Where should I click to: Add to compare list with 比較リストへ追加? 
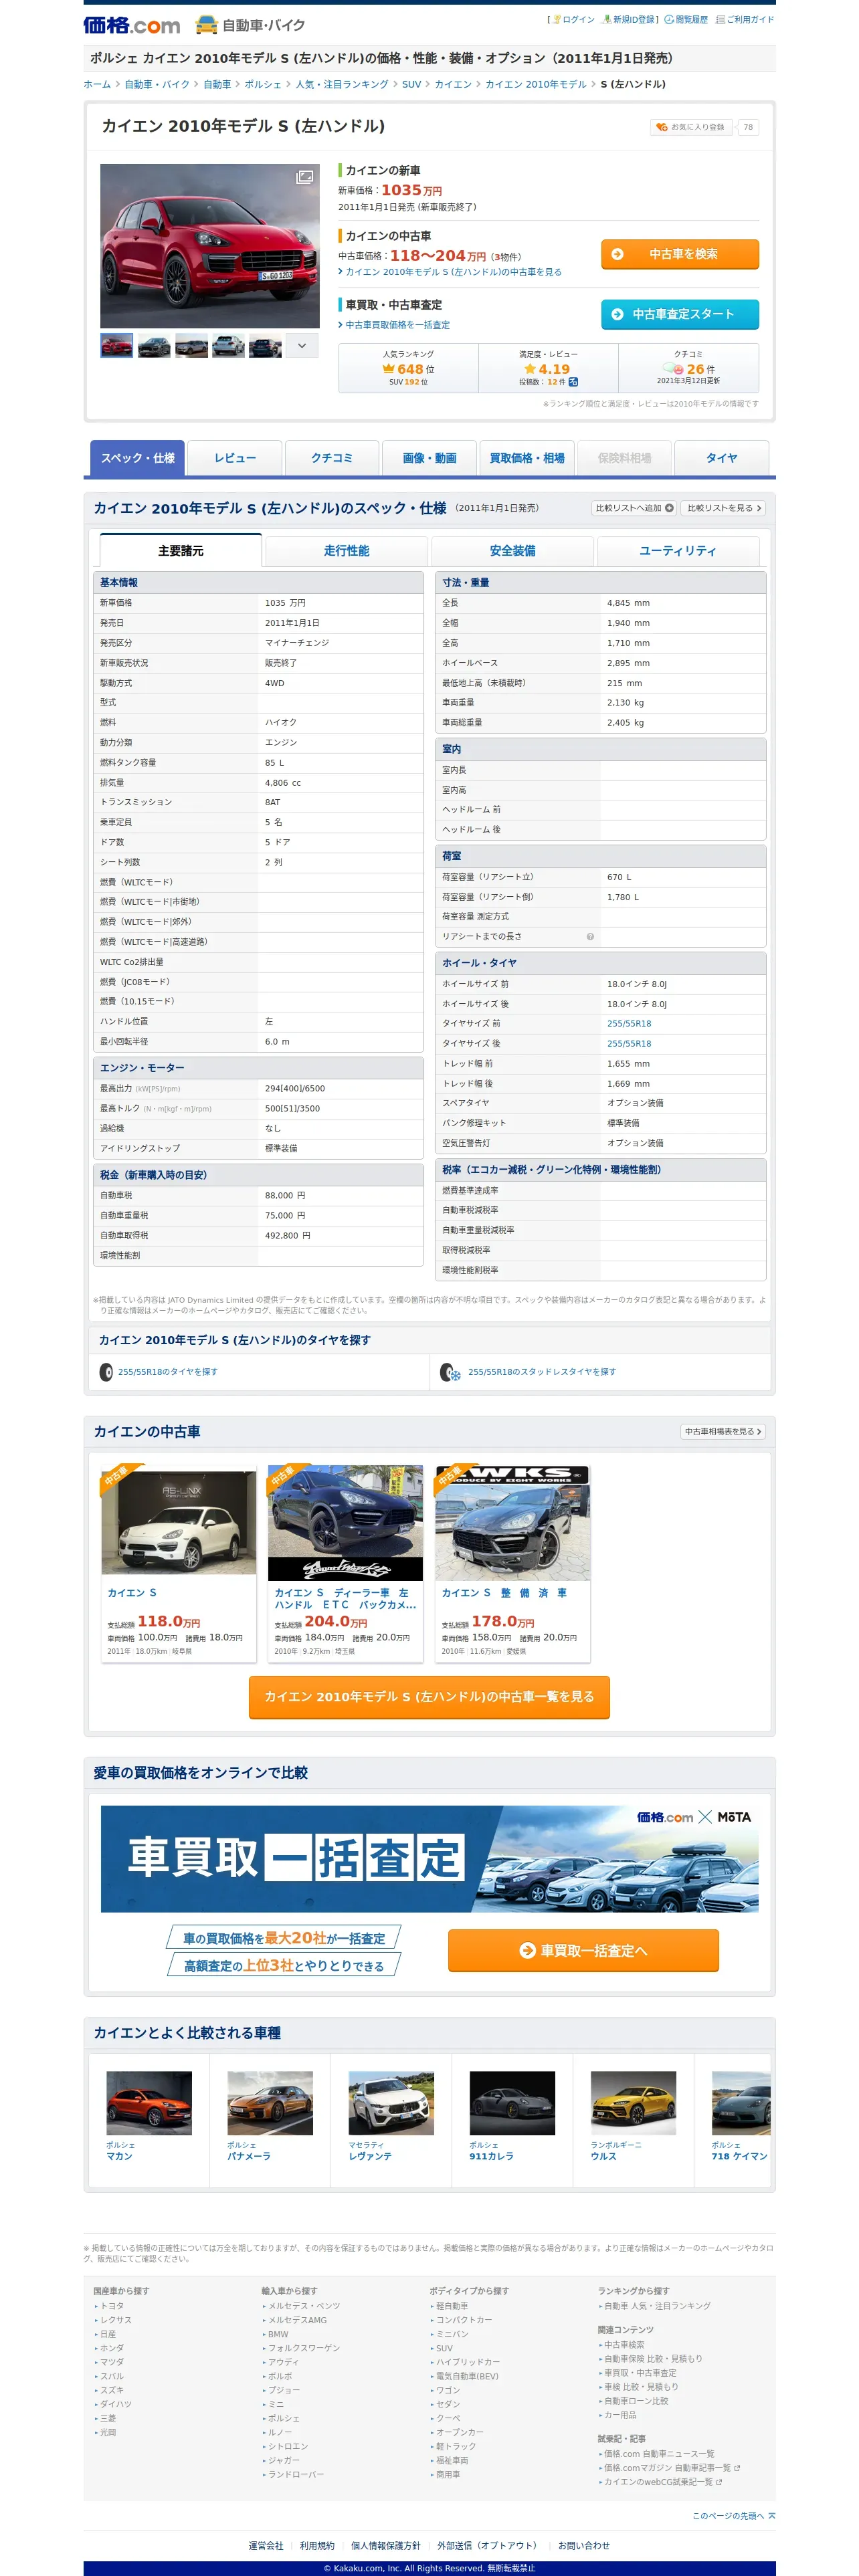point(634,508)
